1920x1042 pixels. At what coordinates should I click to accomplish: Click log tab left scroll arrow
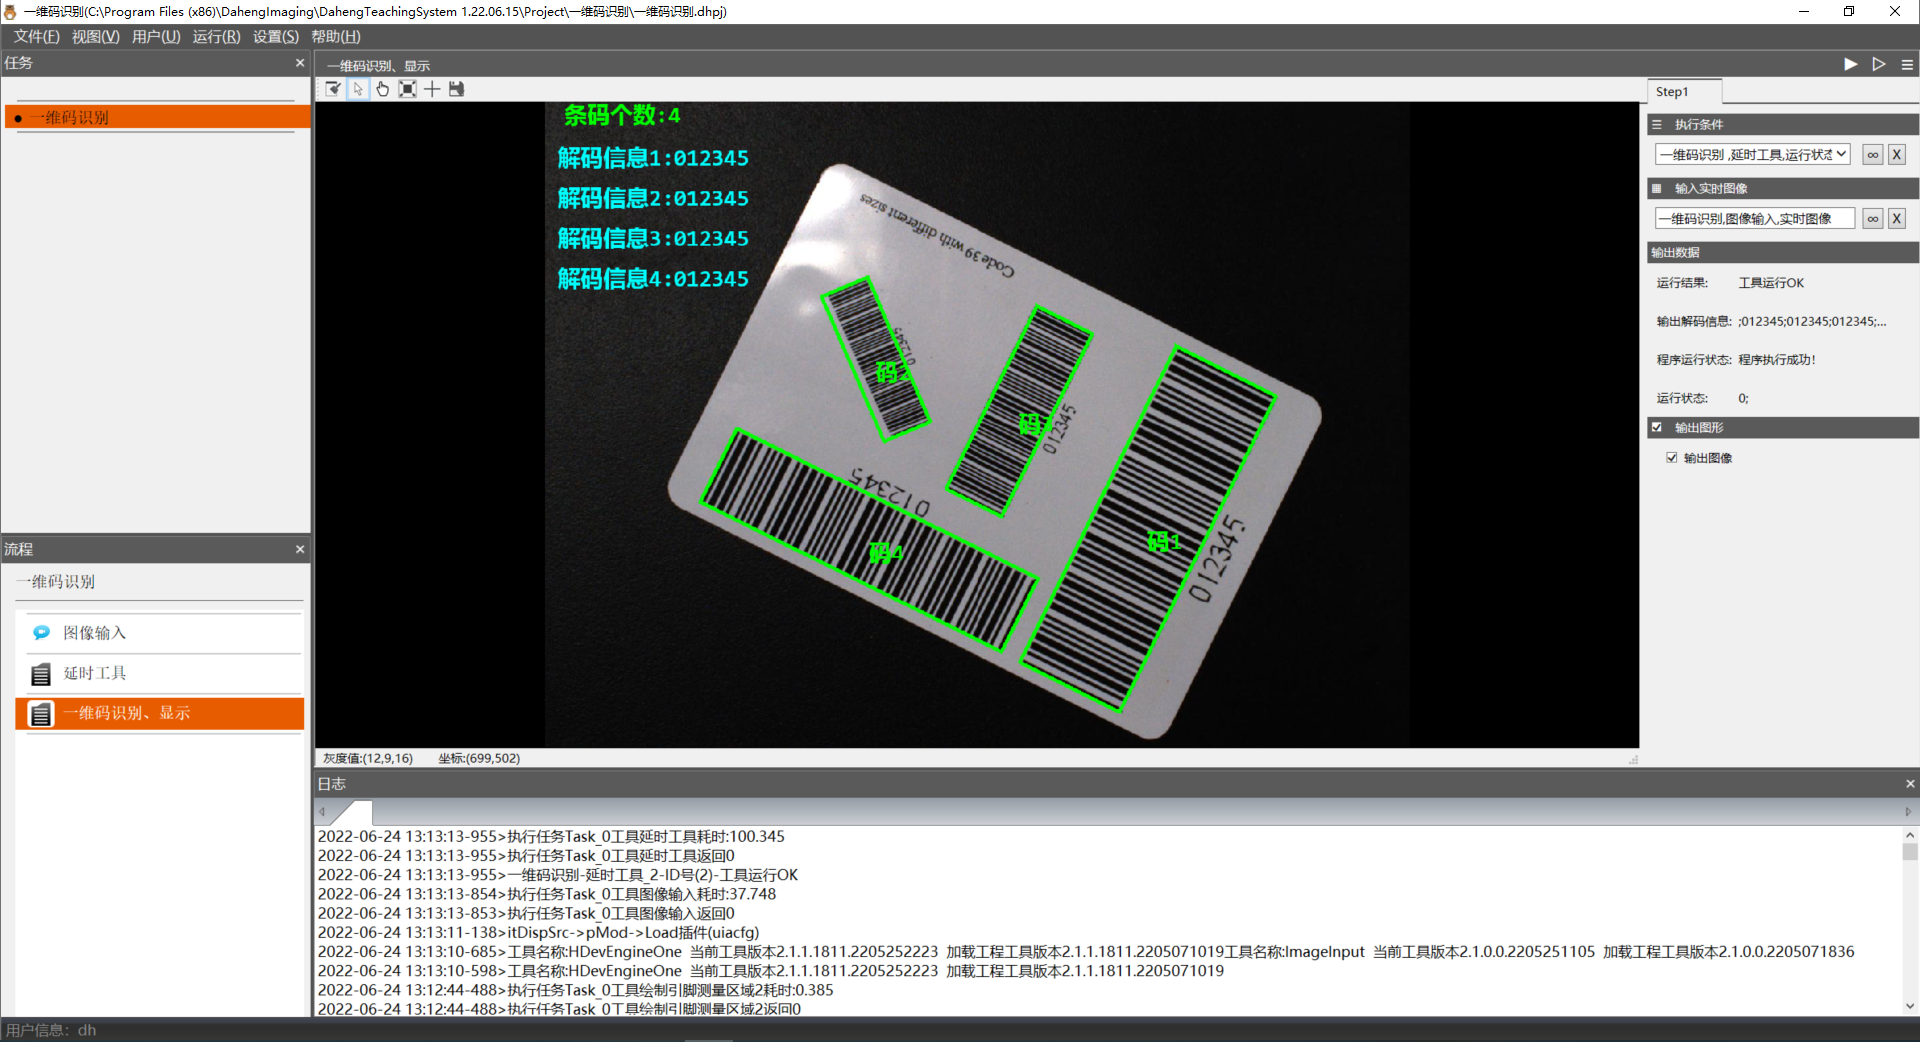pos(322,812)
